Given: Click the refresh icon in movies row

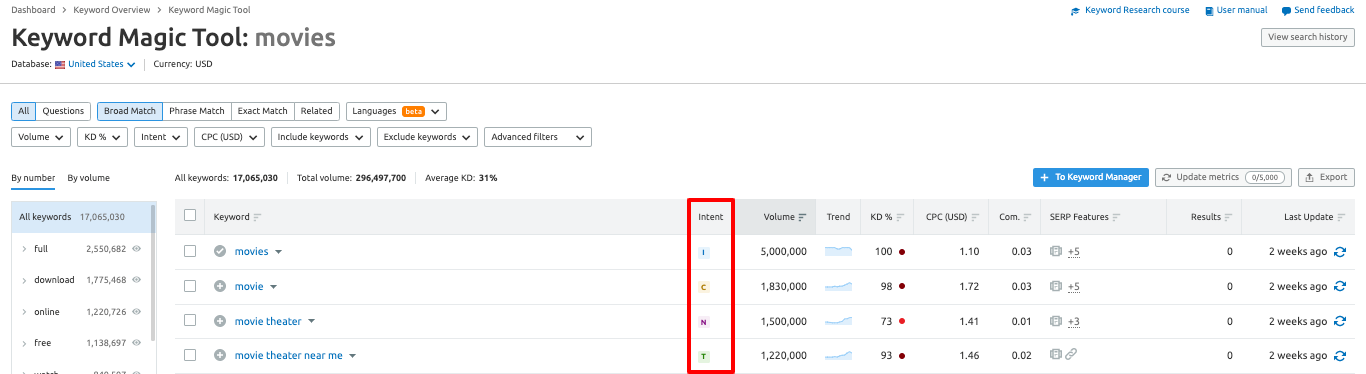Looking at the screenshot, I should click(1340, 252).
